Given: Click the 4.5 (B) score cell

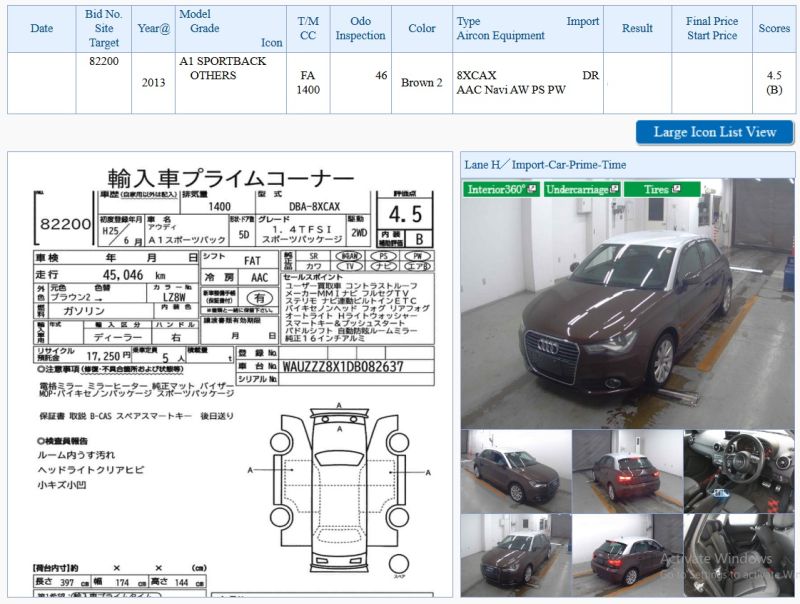Looking at the screenshot, I should coord(774,83).
